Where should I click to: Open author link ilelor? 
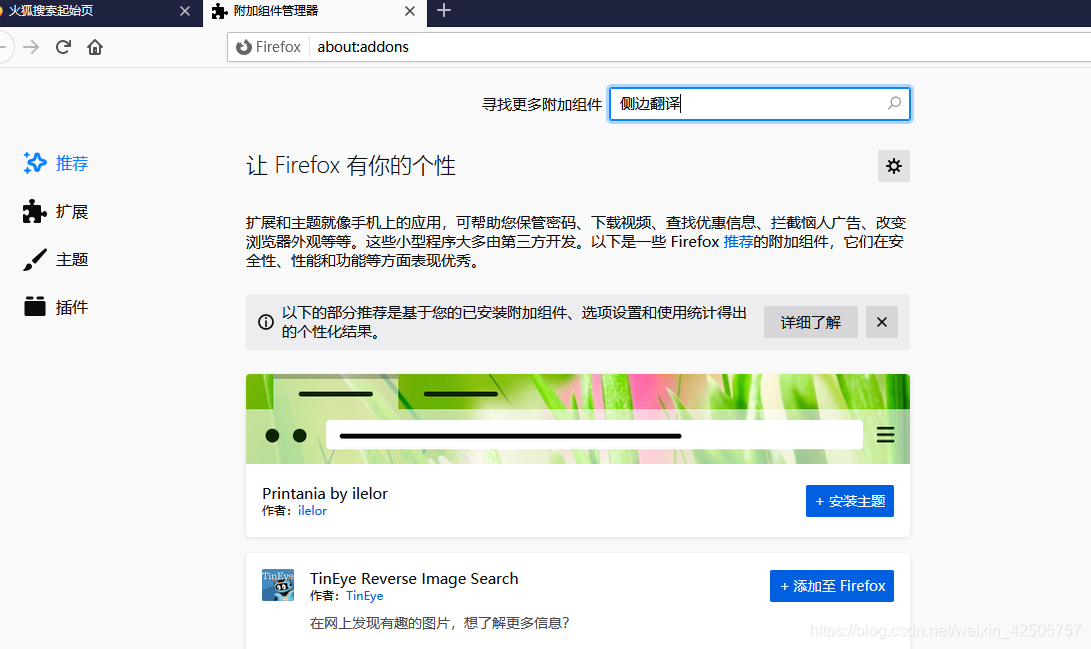tap(312, 511)
